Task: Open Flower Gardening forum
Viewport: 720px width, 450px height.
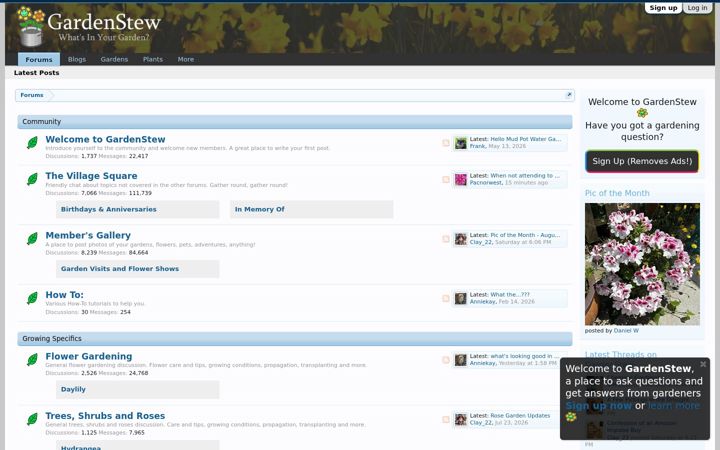Action: coord(89,356)
